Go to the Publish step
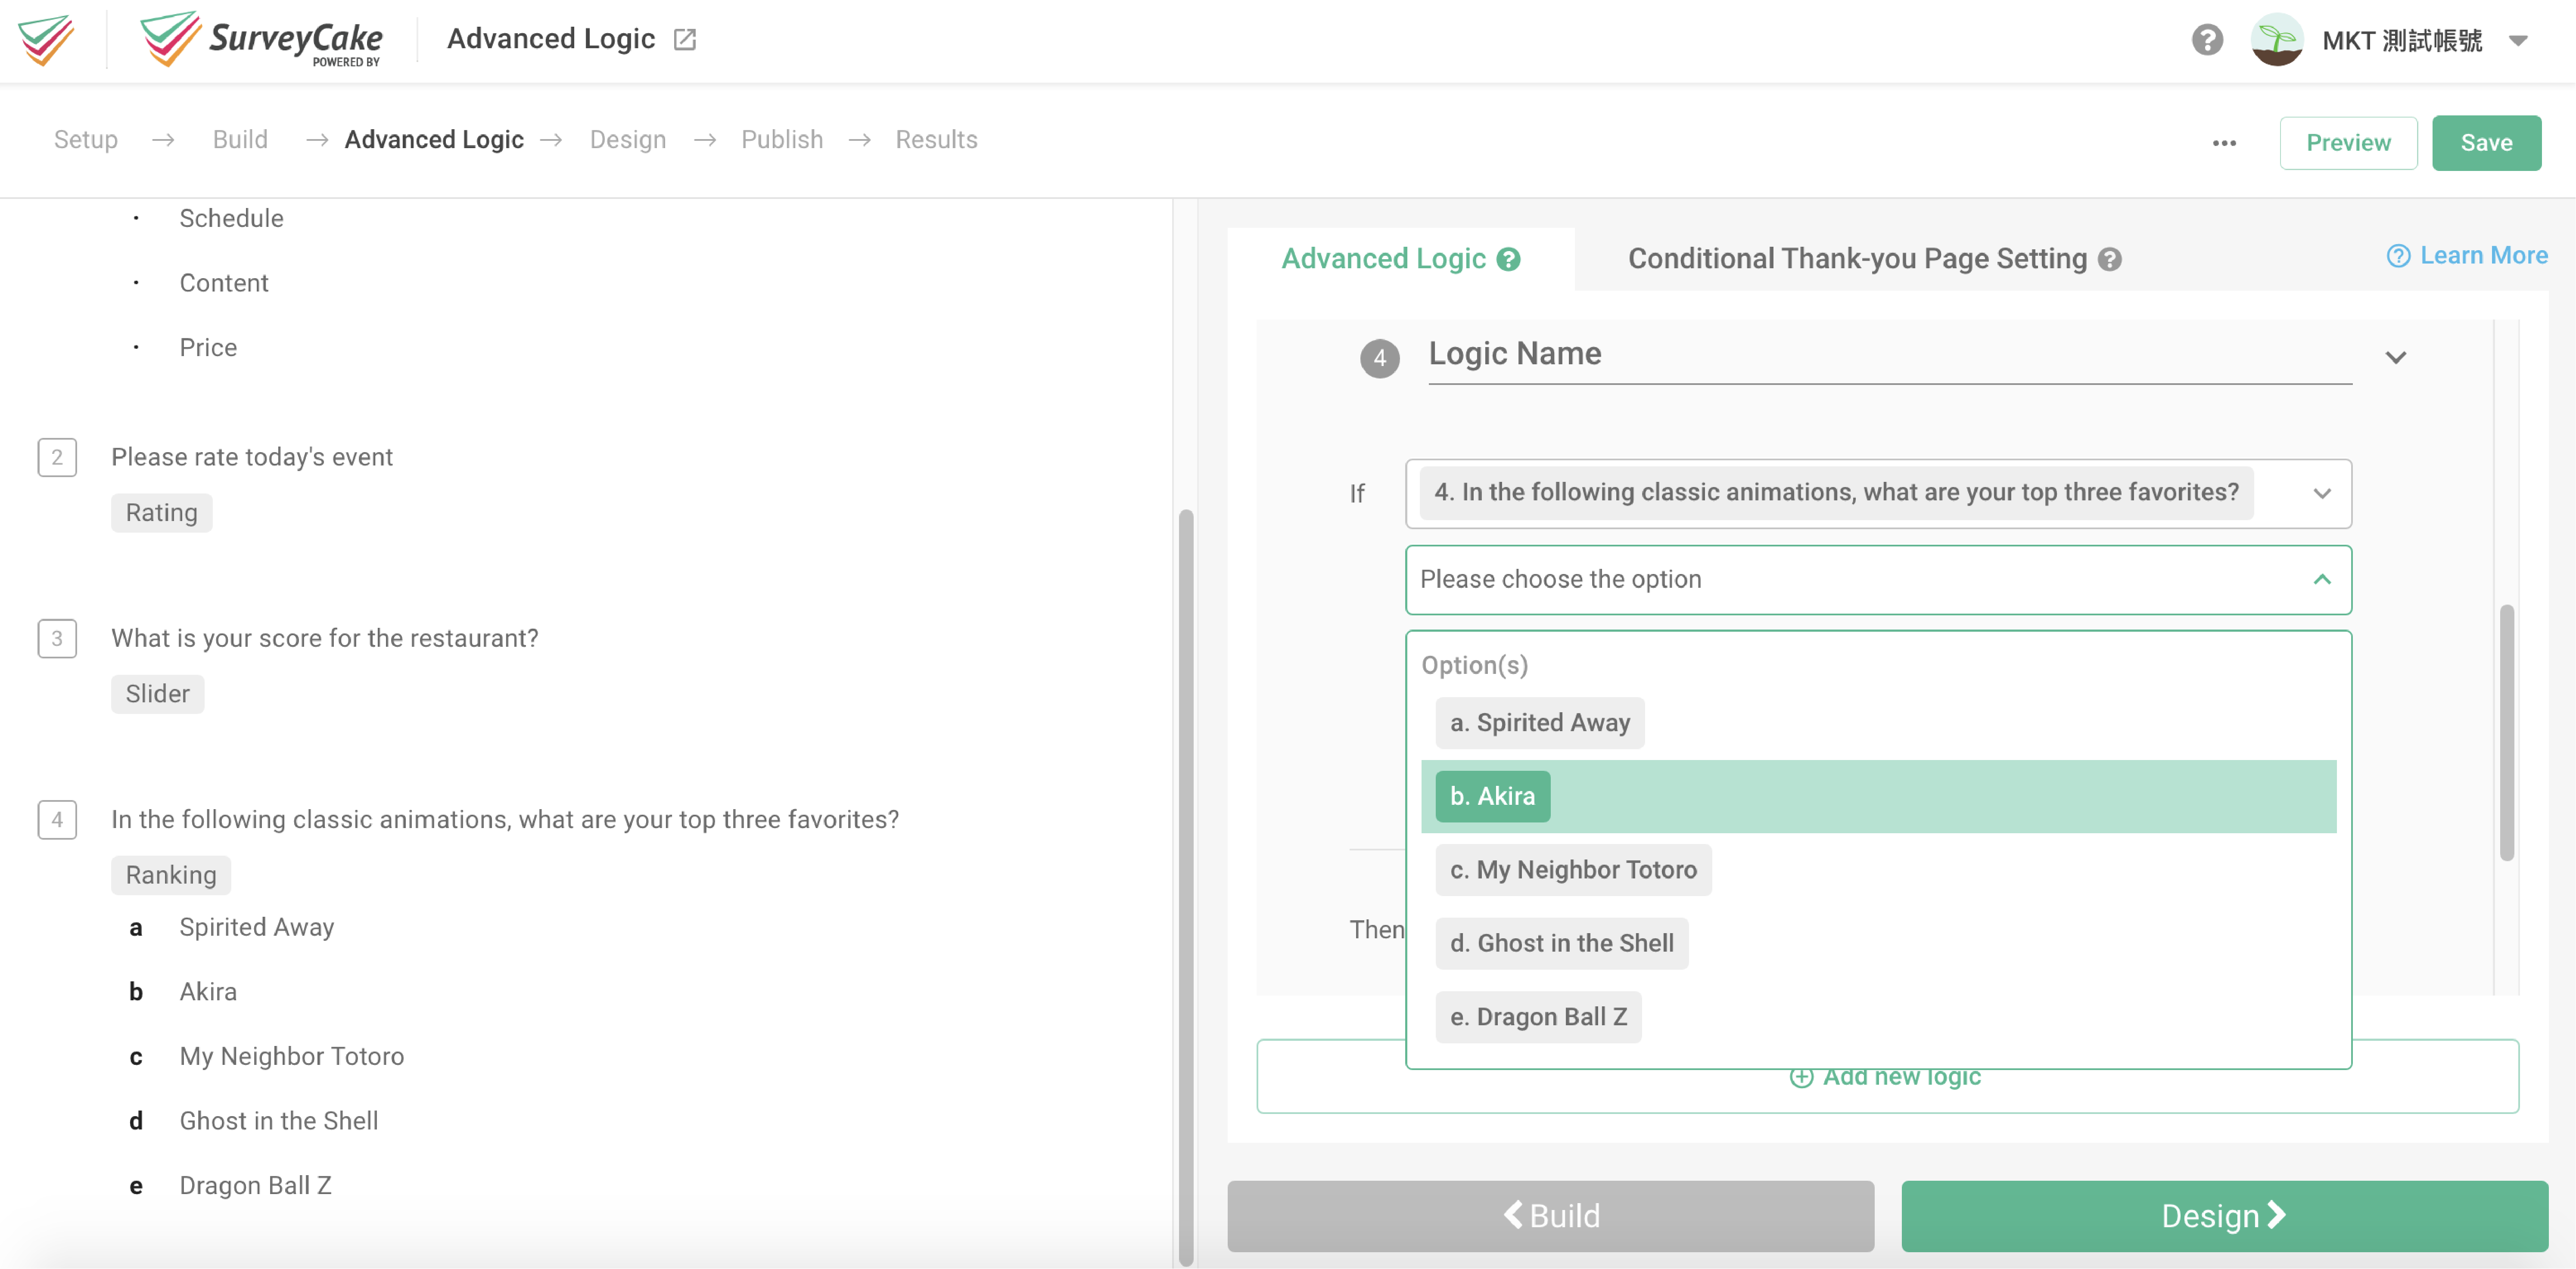Screen dimensions: 2576x1269 coord(782,140)
